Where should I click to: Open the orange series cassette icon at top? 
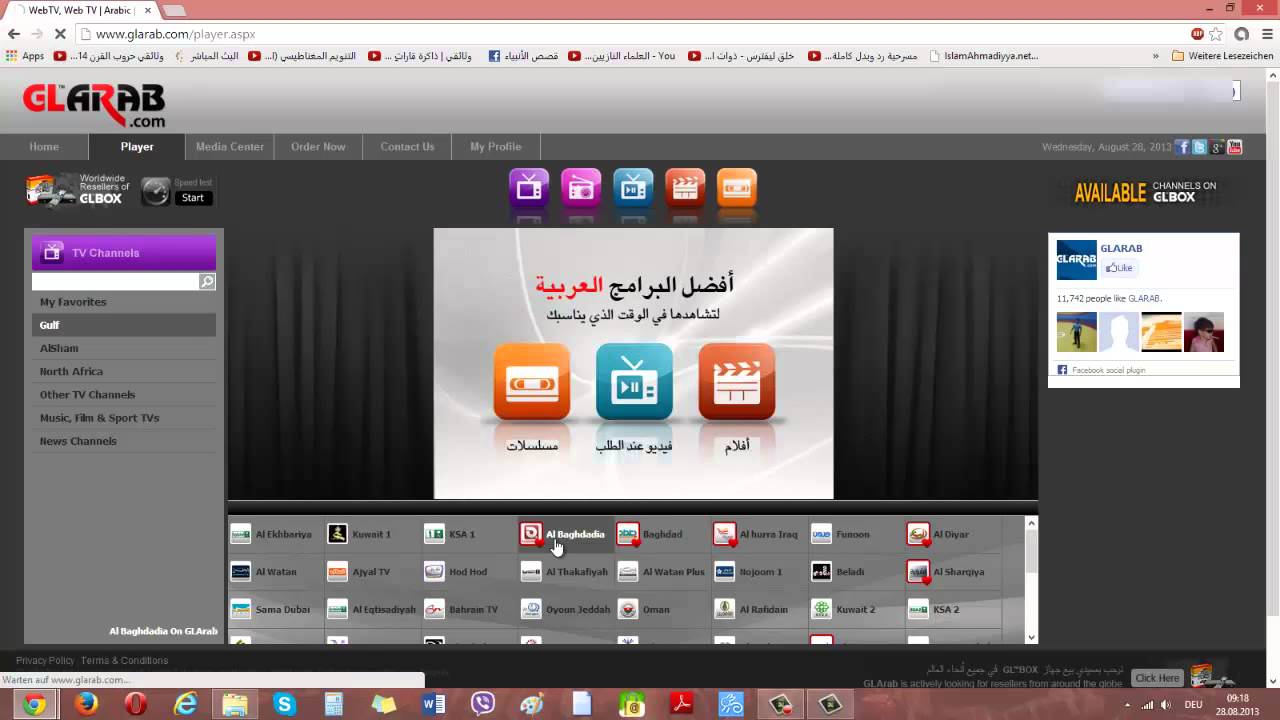tap(737, 188)
